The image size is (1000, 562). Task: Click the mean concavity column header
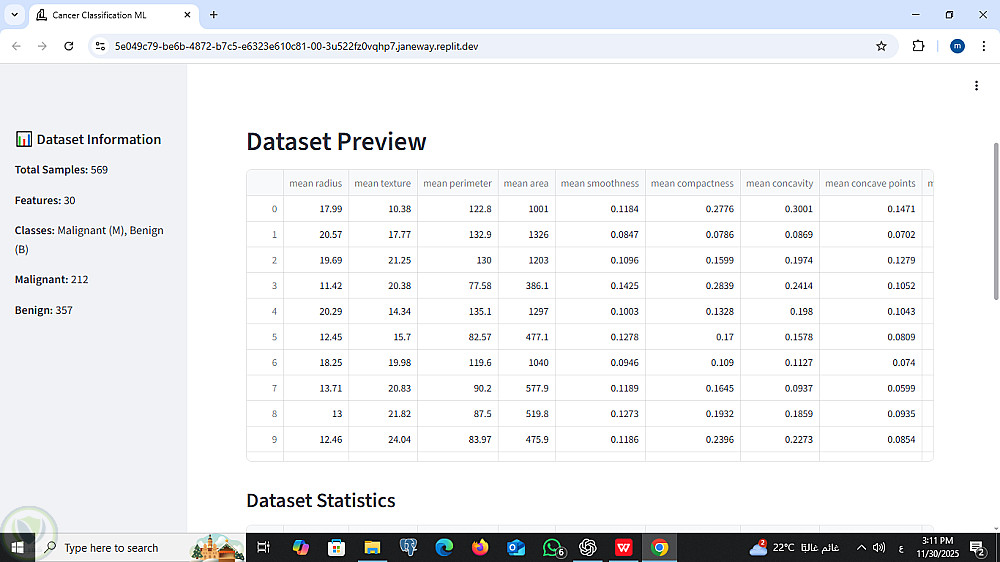point(779,183)
